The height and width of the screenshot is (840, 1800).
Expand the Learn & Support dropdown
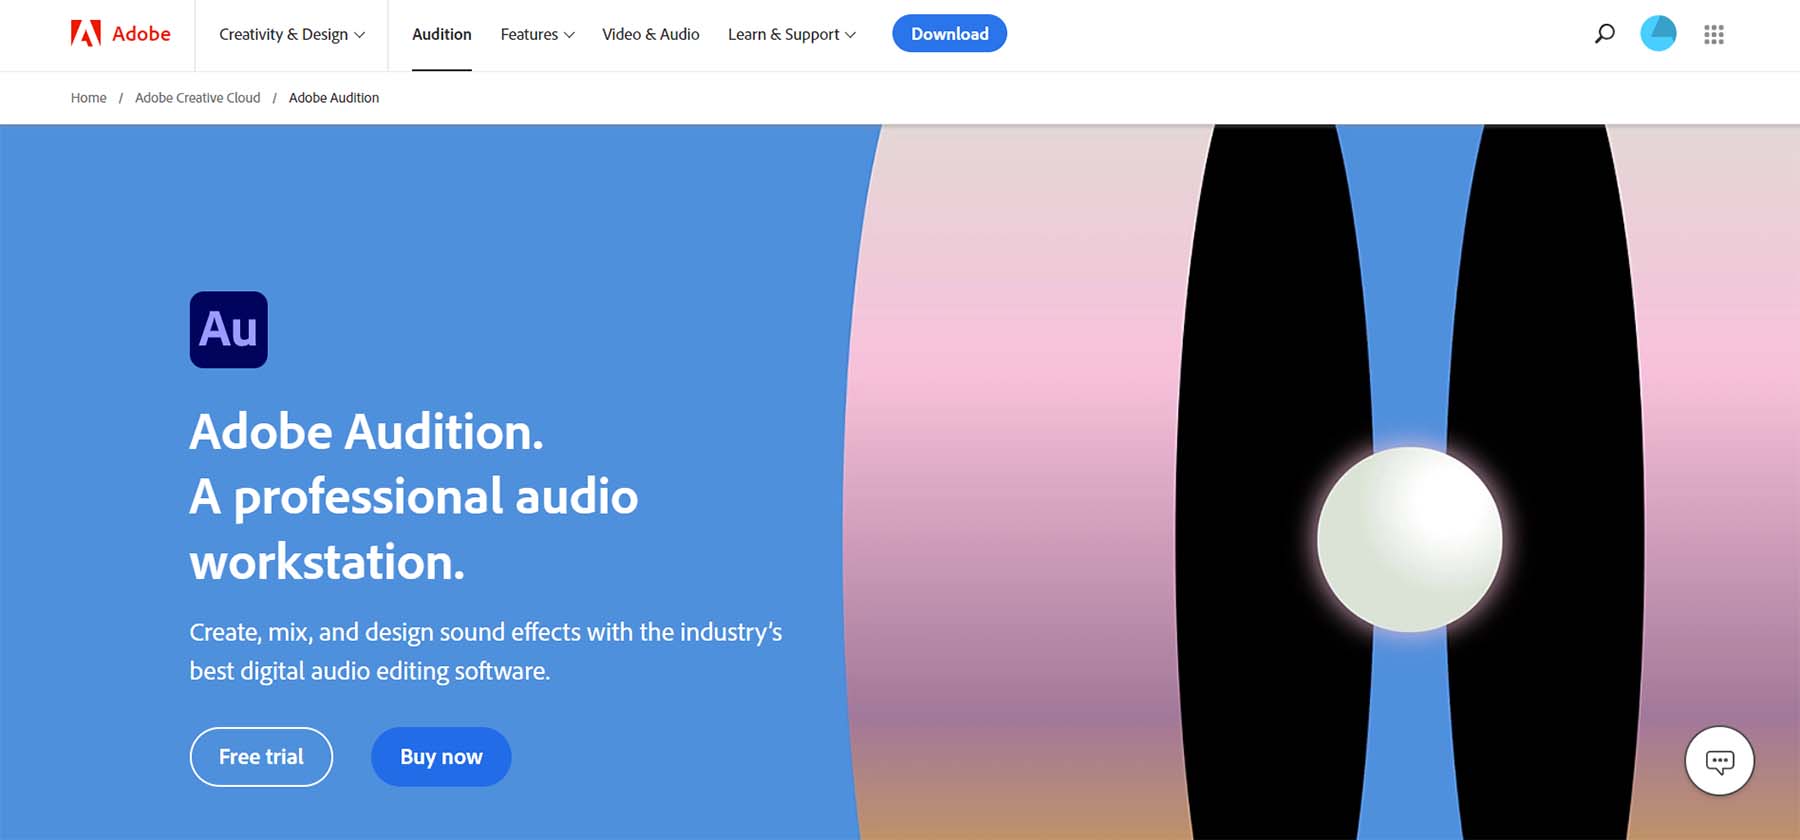pyautogui.click(x=791, y=34)
